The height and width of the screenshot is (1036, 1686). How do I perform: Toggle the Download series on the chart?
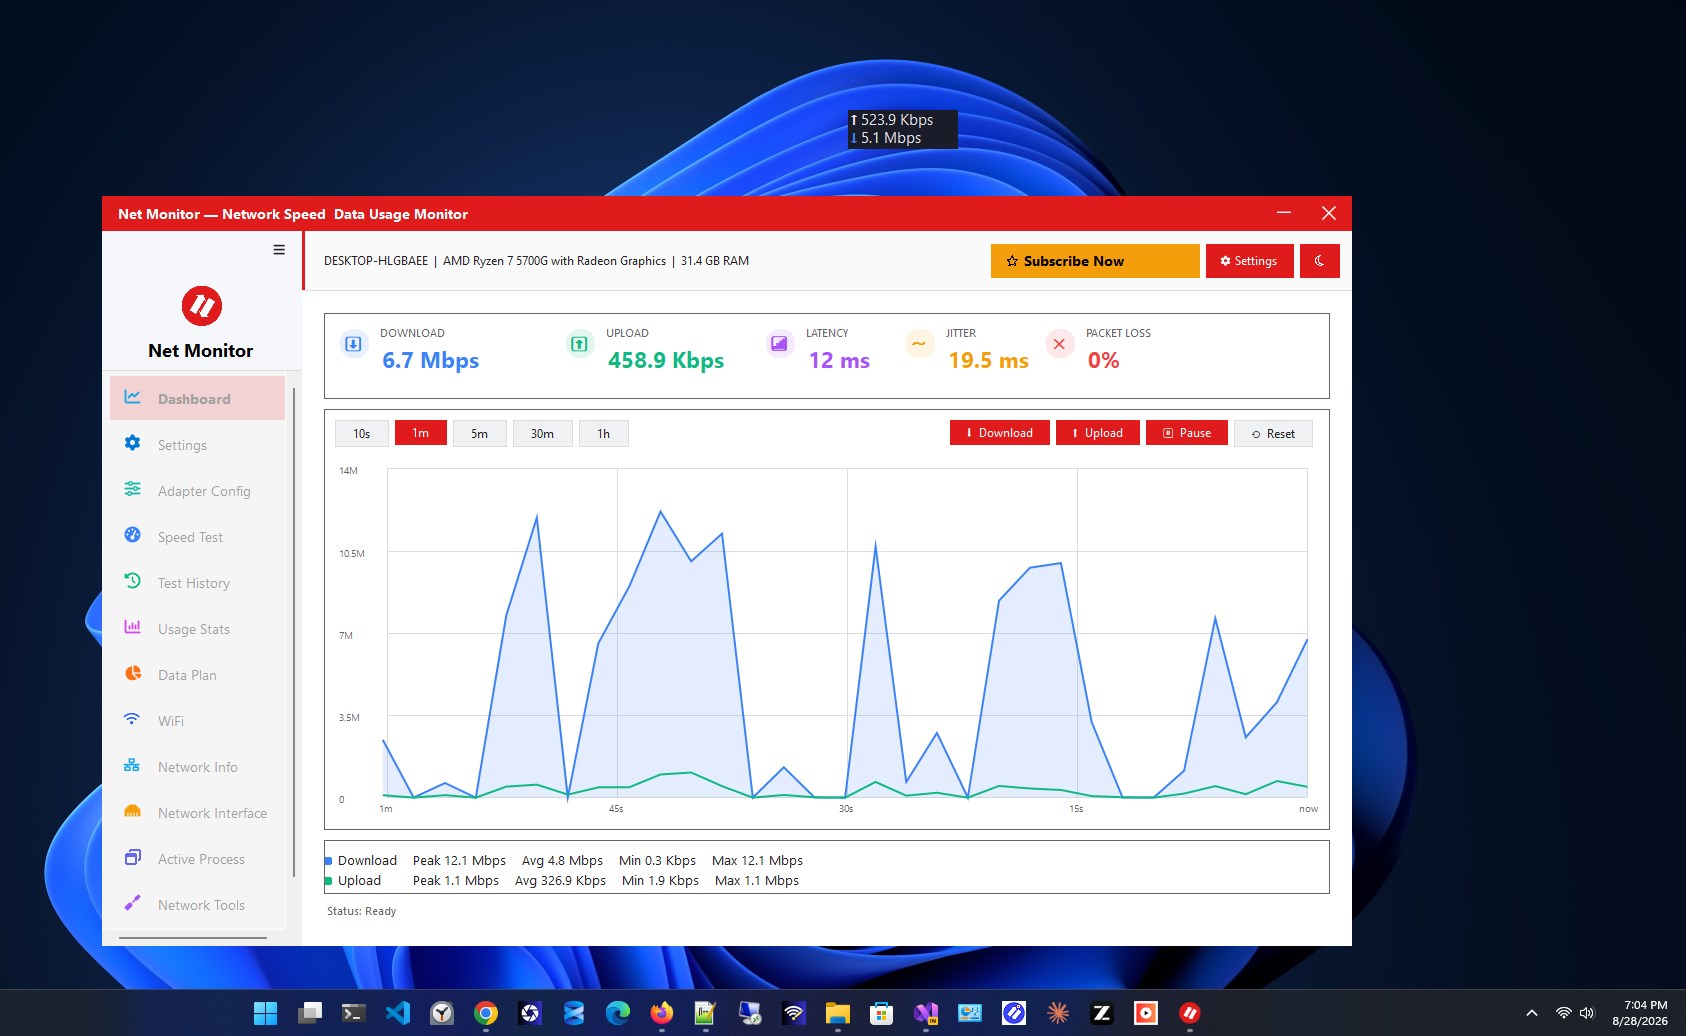pos(999,433)
